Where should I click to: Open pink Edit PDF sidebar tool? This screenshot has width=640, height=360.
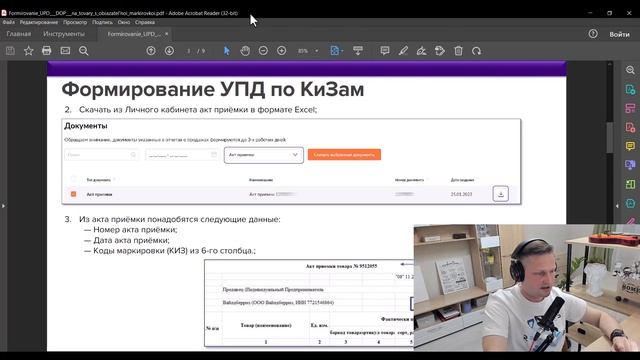point(630,108)
